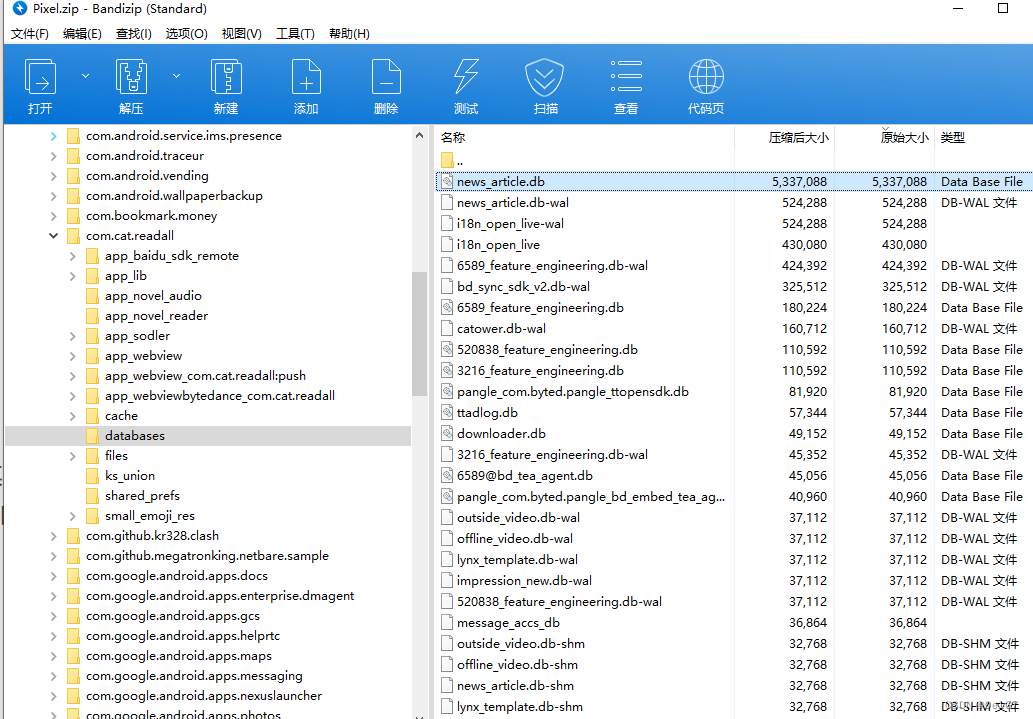Open the Help (帮助) menu

click(x=349, y=34)
